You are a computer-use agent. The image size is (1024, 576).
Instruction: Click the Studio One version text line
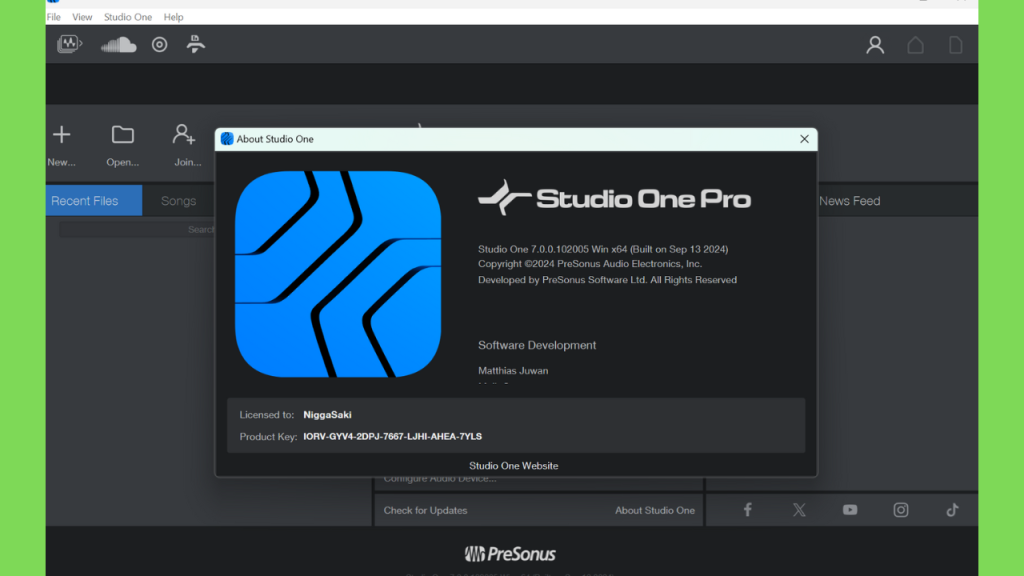coord(603,249)
